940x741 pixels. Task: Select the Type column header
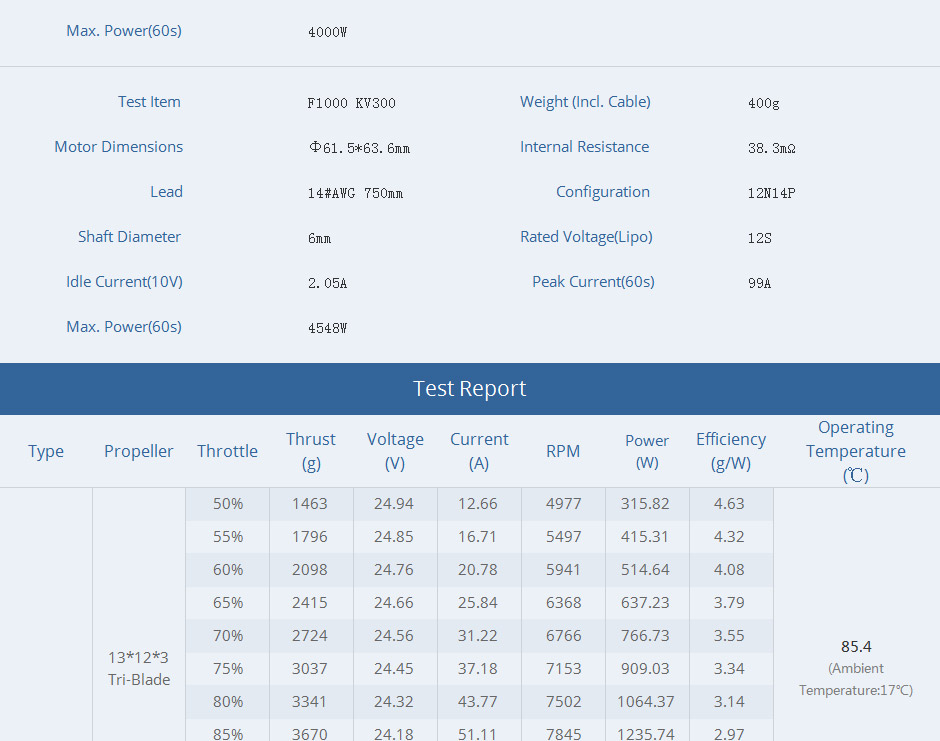point(46,451)
